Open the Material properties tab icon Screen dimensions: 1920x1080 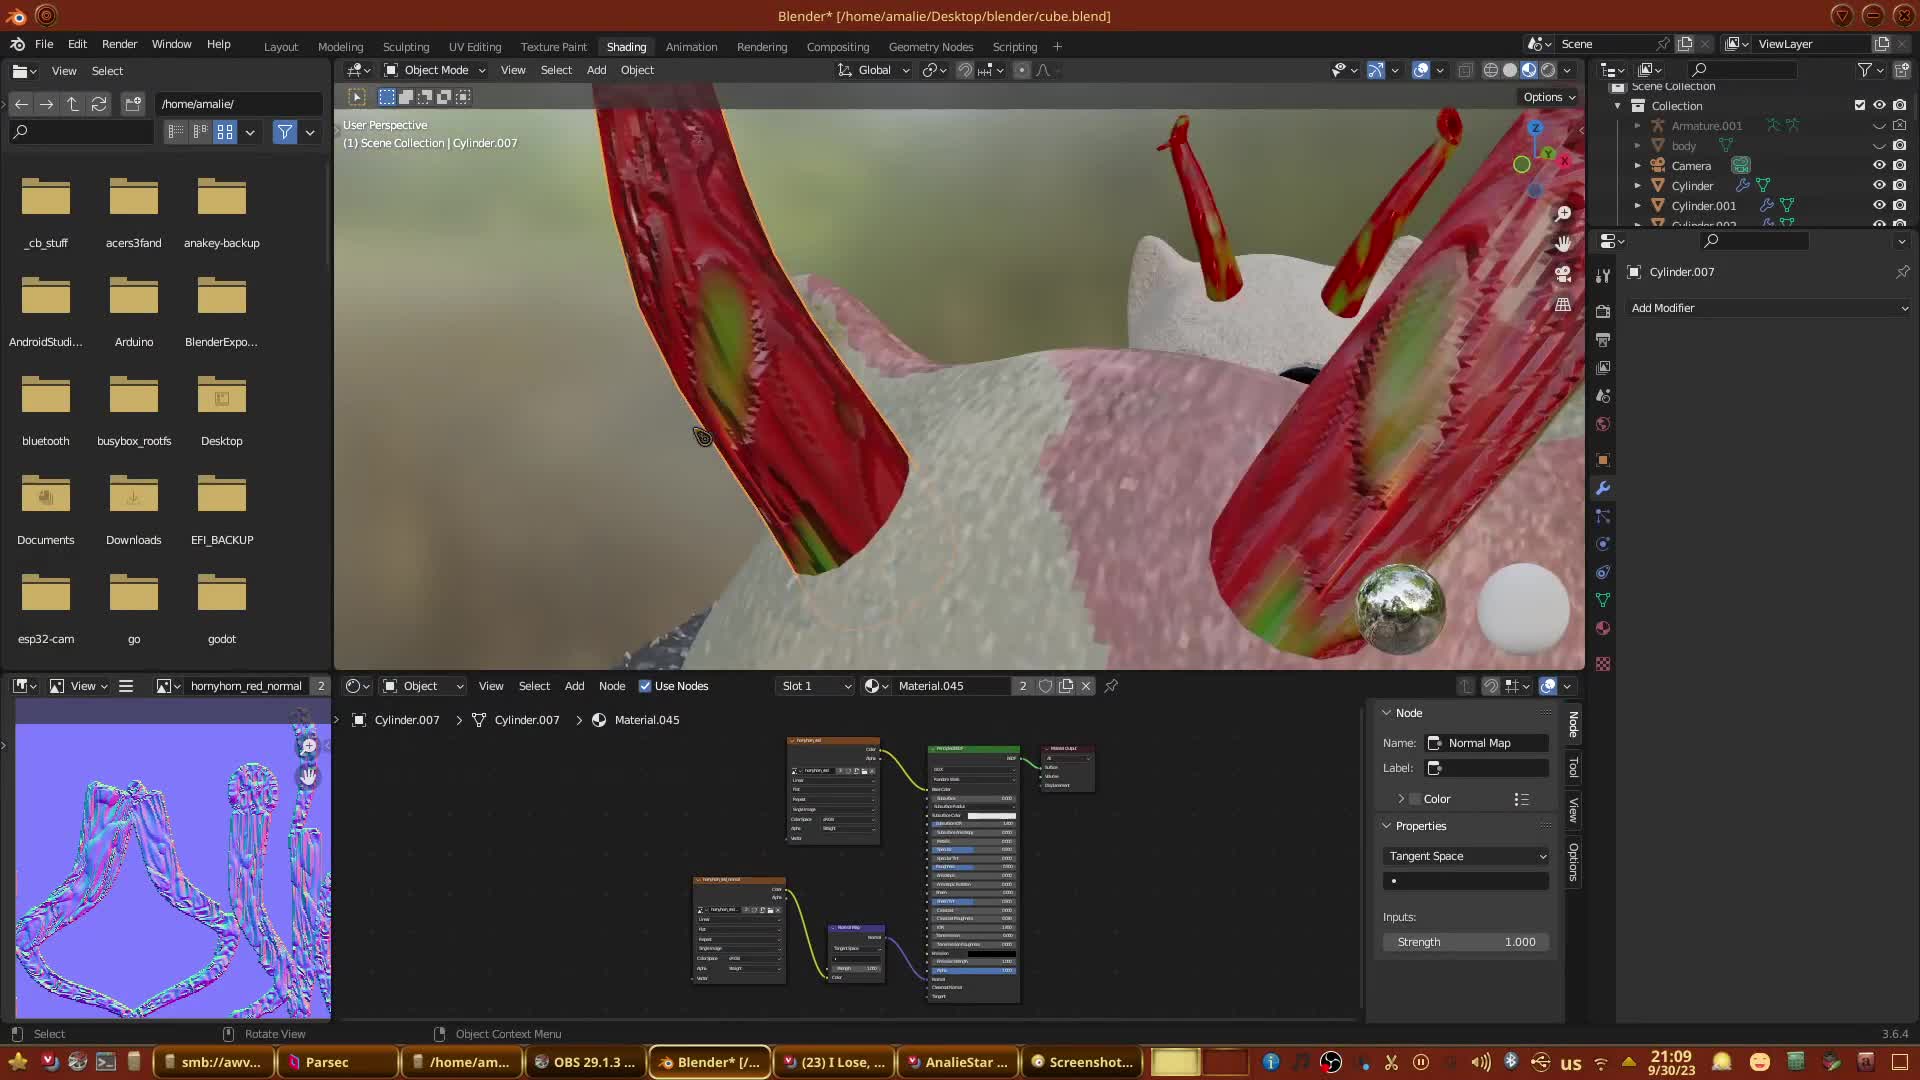tap(1603, 628)
